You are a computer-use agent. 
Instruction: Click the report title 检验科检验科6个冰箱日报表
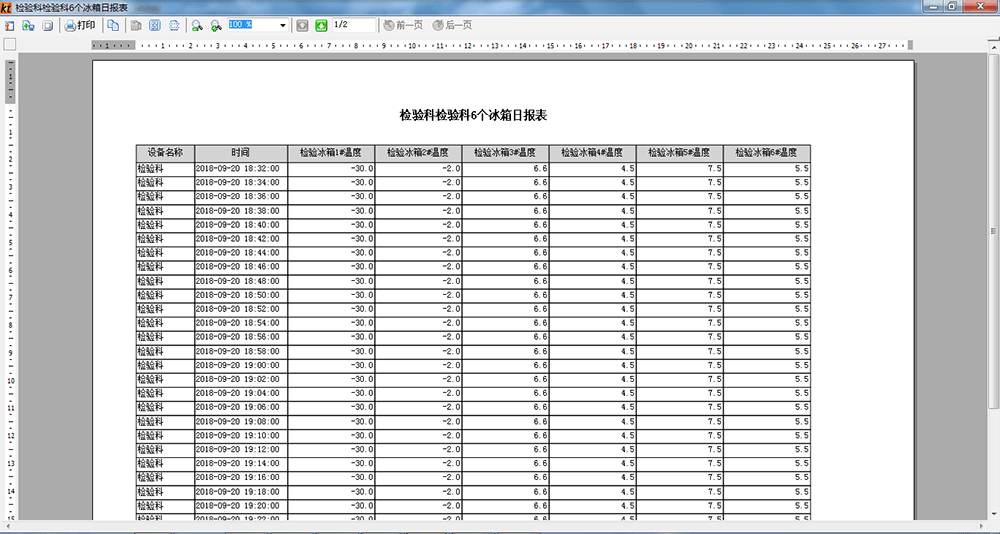pos(473,115)
